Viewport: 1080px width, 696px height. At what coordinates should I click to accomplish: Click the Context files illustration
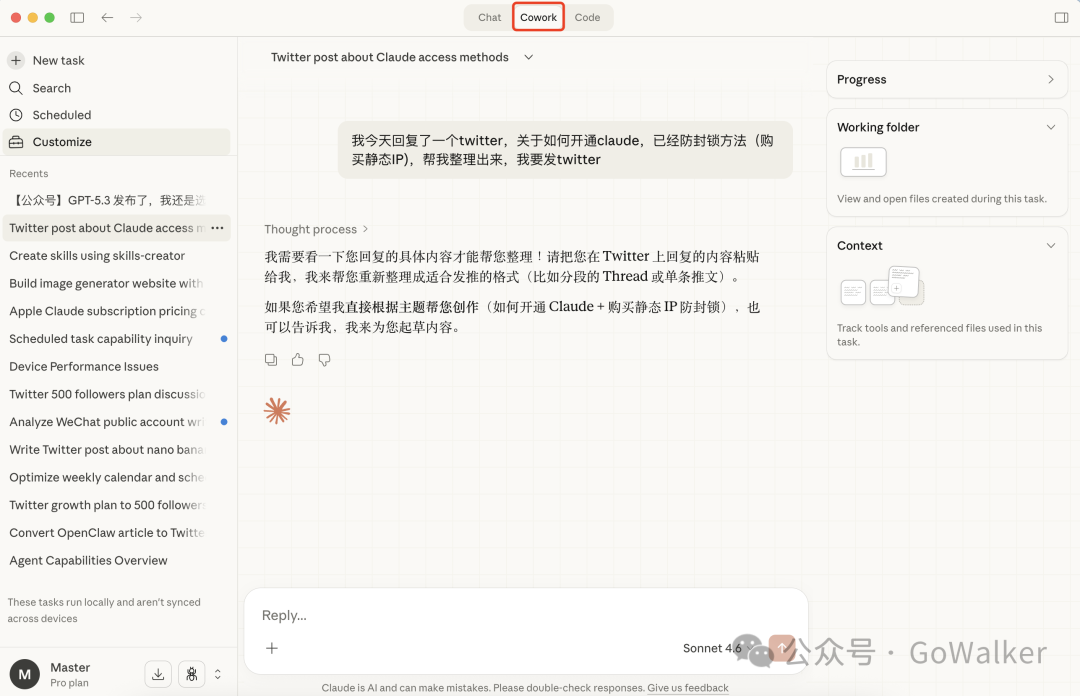[x=882, y=286]
